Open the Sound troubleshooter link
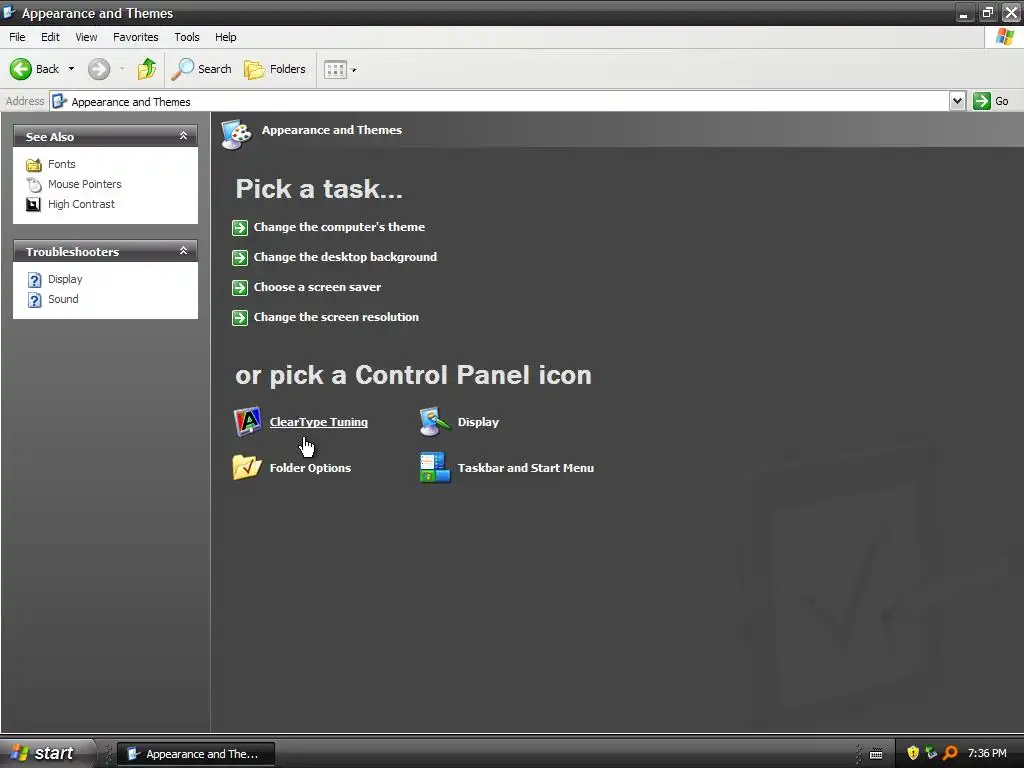 click(x=63, y=299)
